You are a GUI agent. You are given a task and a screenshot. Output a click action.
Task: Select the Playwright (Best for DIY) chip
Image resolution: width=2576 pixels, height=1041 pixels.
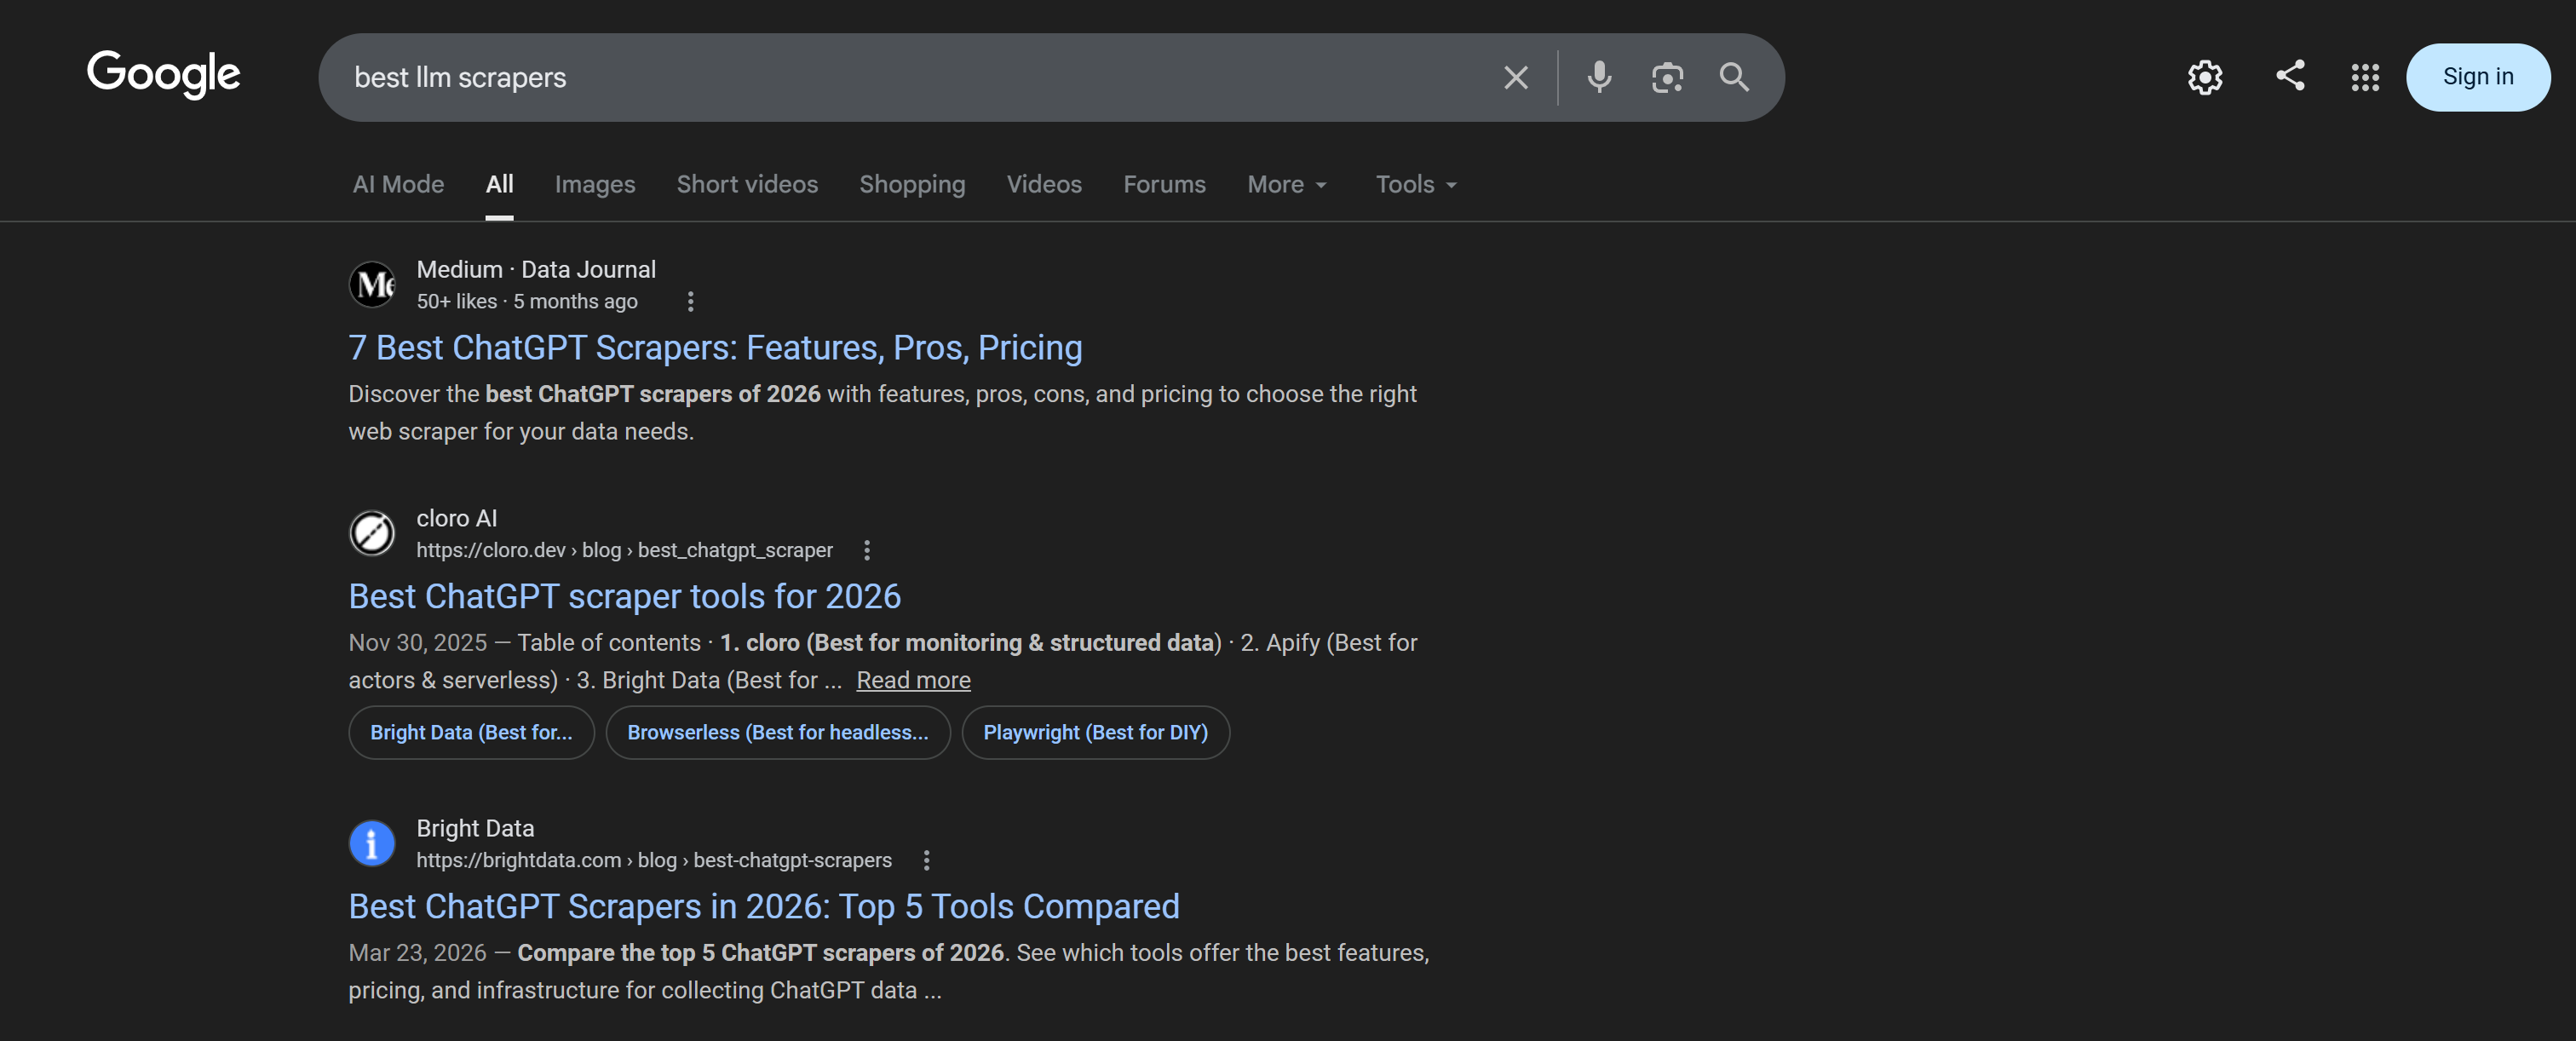[1095, 732]
